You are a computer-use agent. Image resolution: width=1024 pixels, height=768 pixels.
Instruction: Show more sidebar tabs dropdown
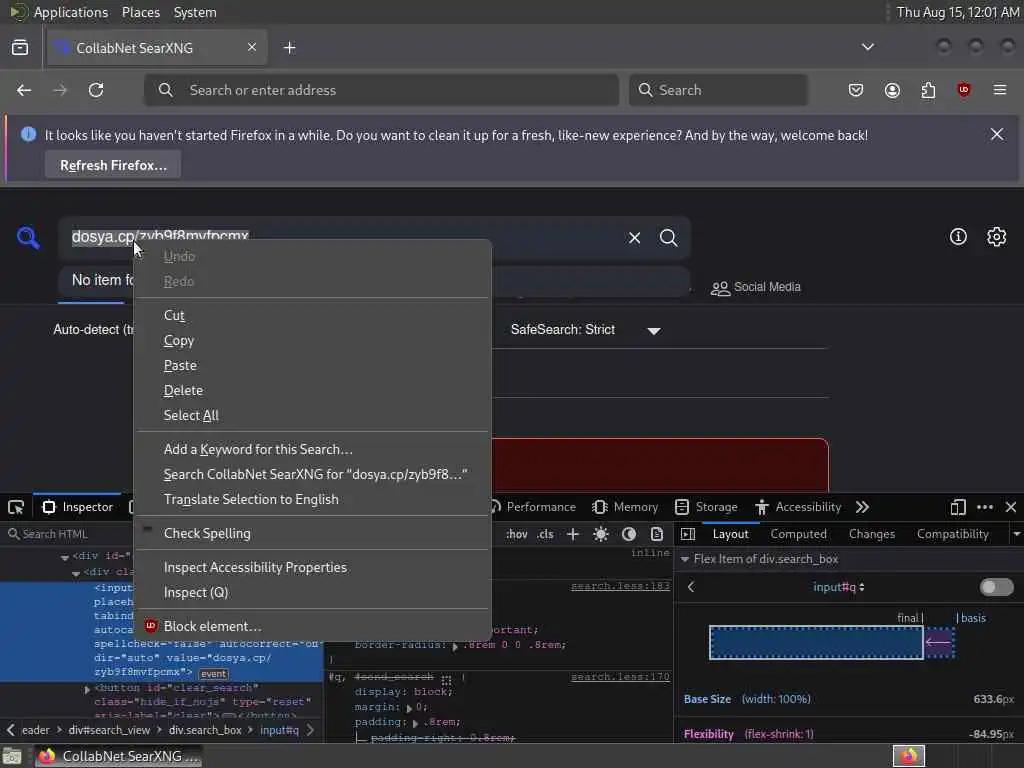tap(1016, 534)
